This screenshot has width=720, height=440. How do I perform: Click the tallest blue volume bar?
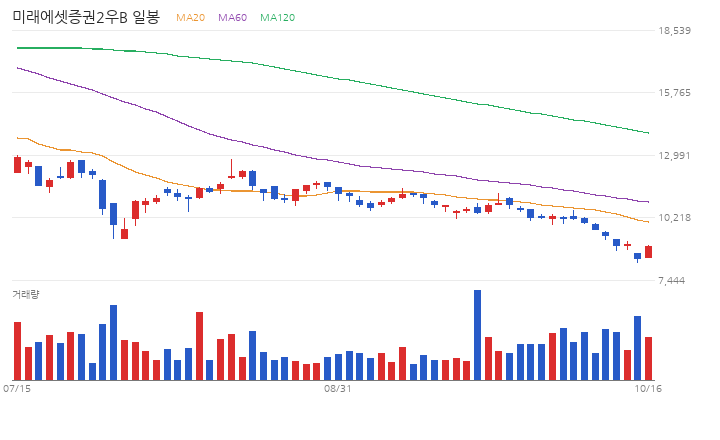(478, 335)
